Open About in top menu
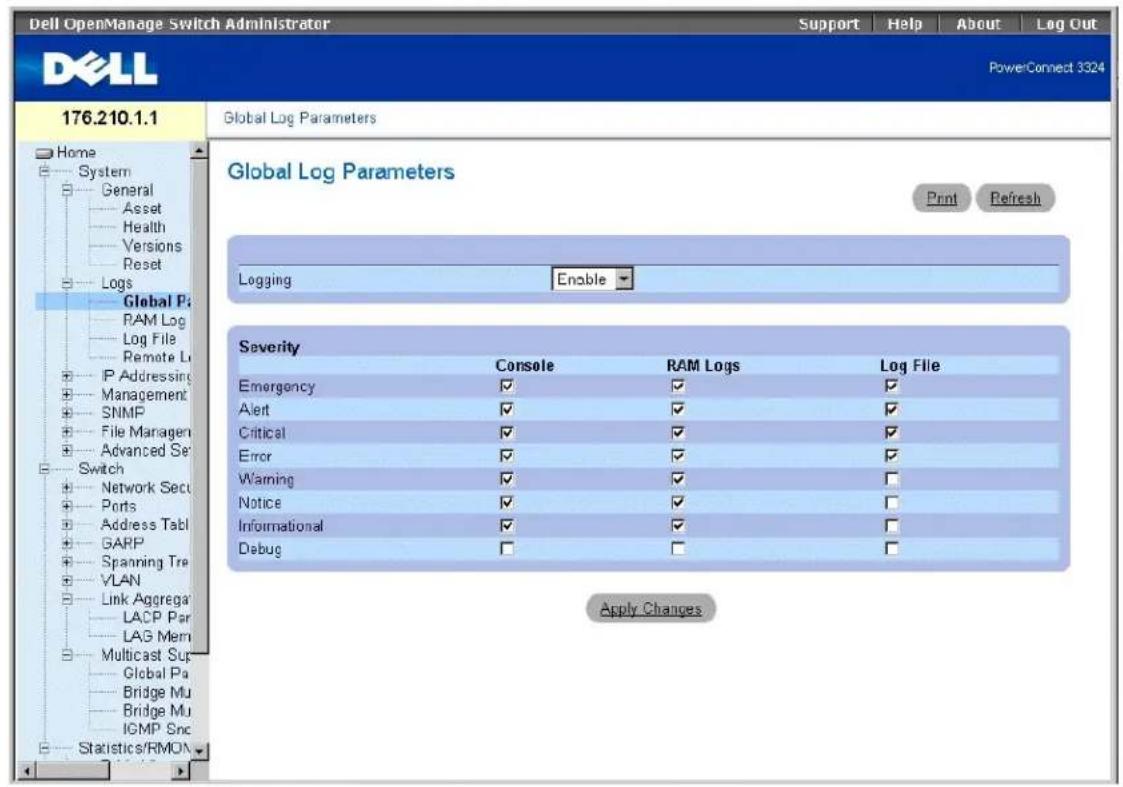Screen dimensions: 1123x787 [x=978, y=24]
